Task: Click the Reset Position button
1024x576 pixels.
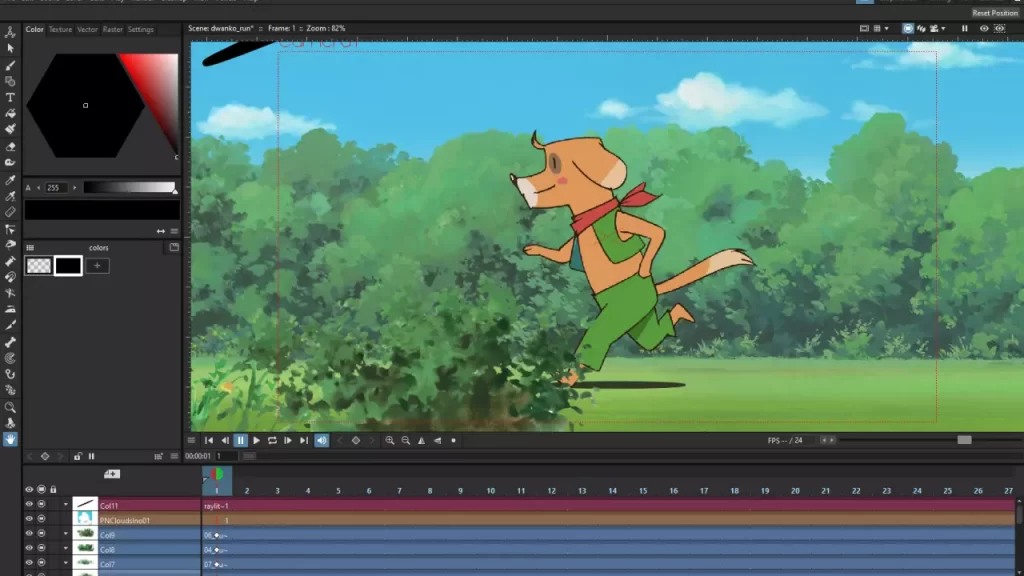Action: point(995,13)
